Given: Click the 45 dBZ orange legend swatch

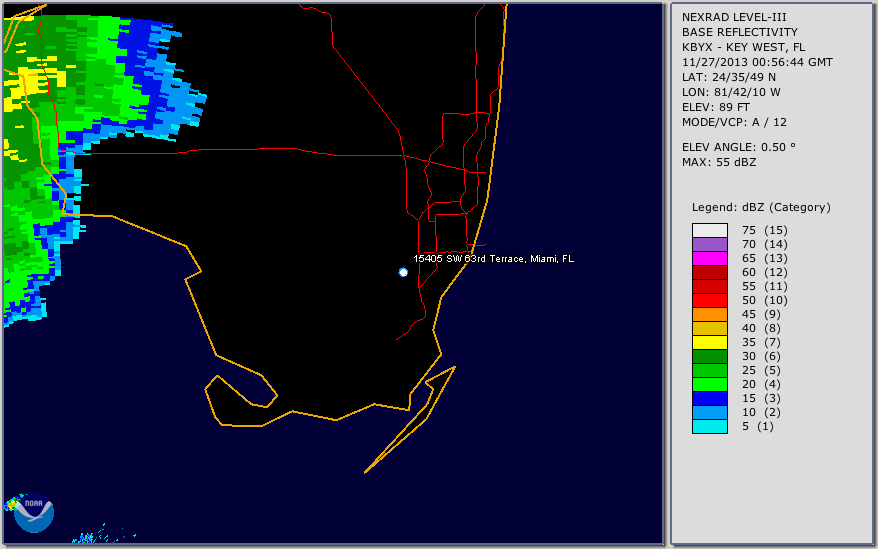Looking at the screenshot, I should [709, 314].
